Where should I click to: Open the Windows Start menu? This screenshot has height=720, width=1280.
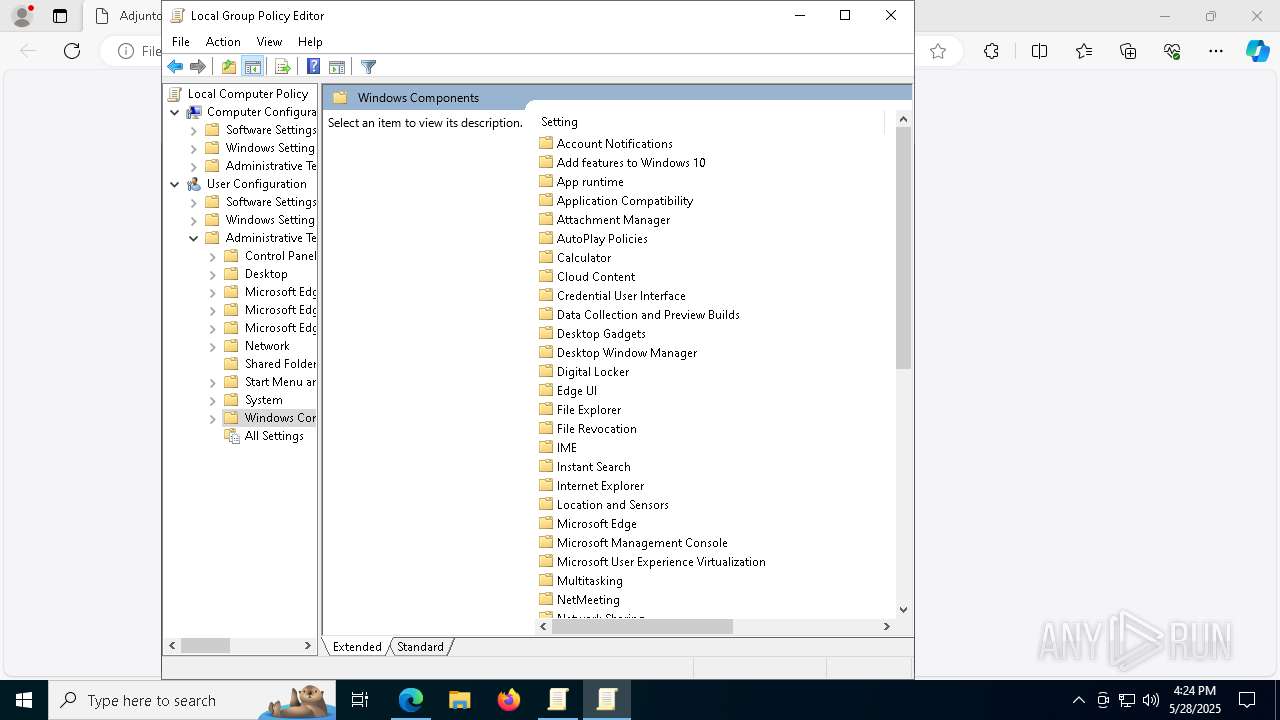point(24,700)
